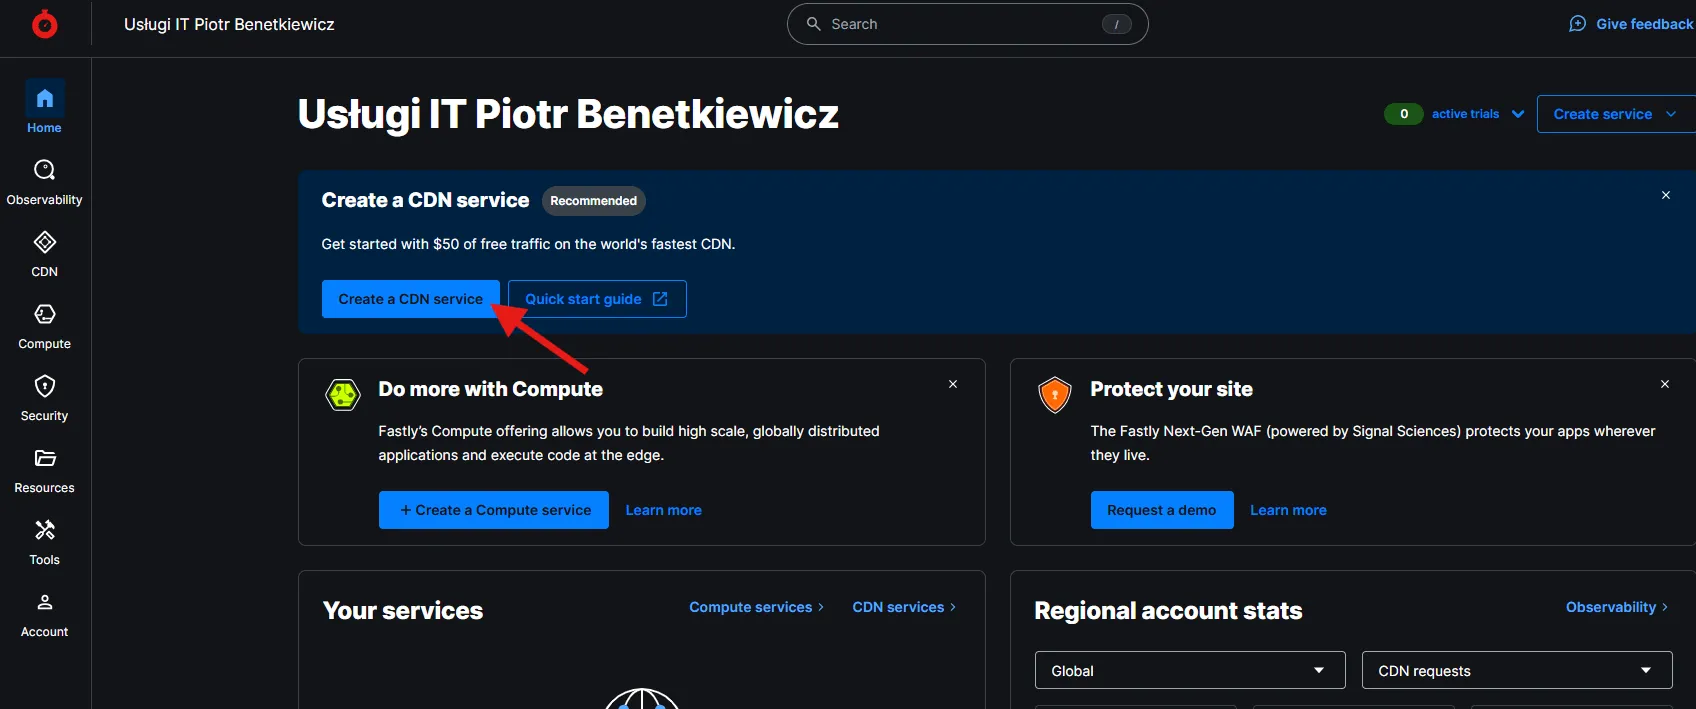
Task: Open the CDN requests metric dropdown
Action: tap(1516, 670)
